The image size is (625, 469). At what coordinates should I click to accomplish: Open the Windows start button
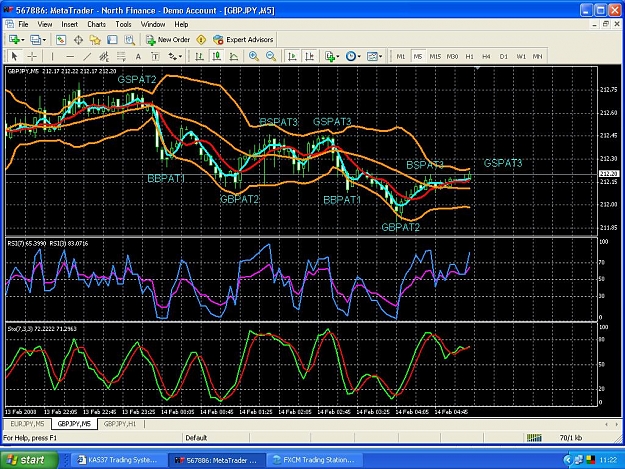pos(29,460)
